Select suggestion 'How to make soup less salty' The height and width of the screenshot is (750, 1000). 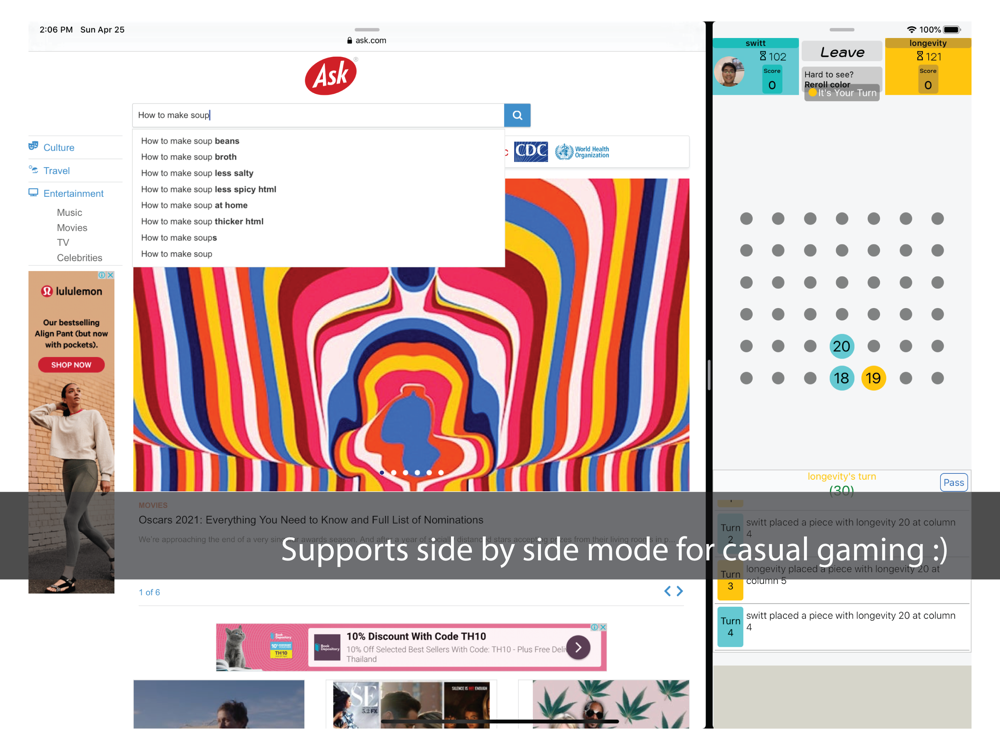pos(197,173)
